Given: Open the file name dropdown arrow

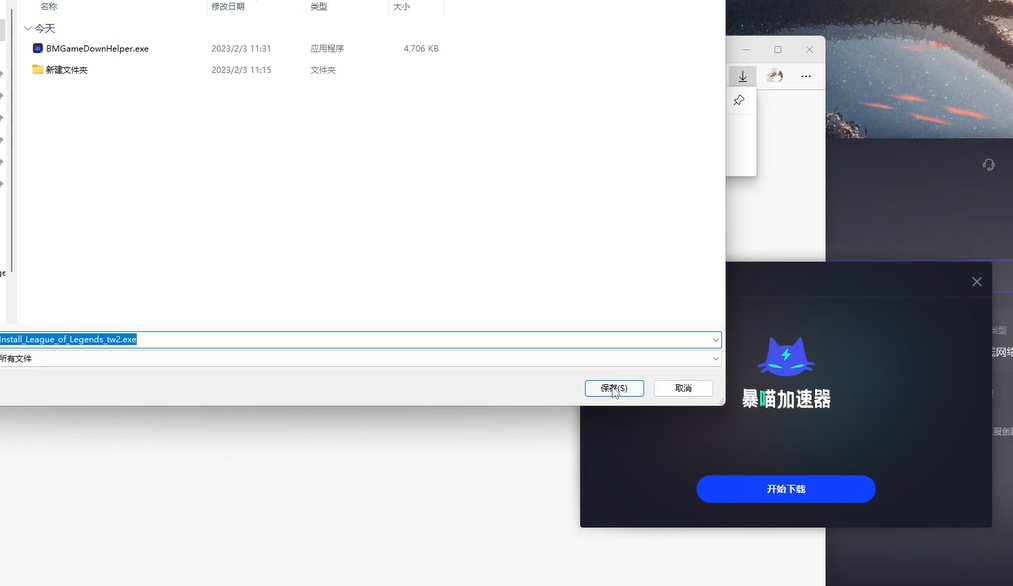Looking at the screenshot, I should pyautogui.click(x=715, y=340).
